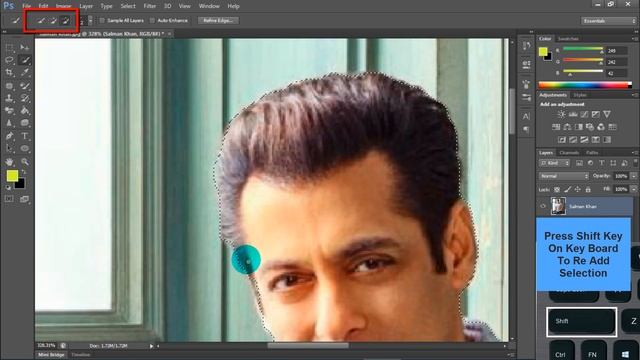The width and height of the screenshot is (640, 360).
Task: Add an Invert adjustment
Action: [x=562, y=140]
